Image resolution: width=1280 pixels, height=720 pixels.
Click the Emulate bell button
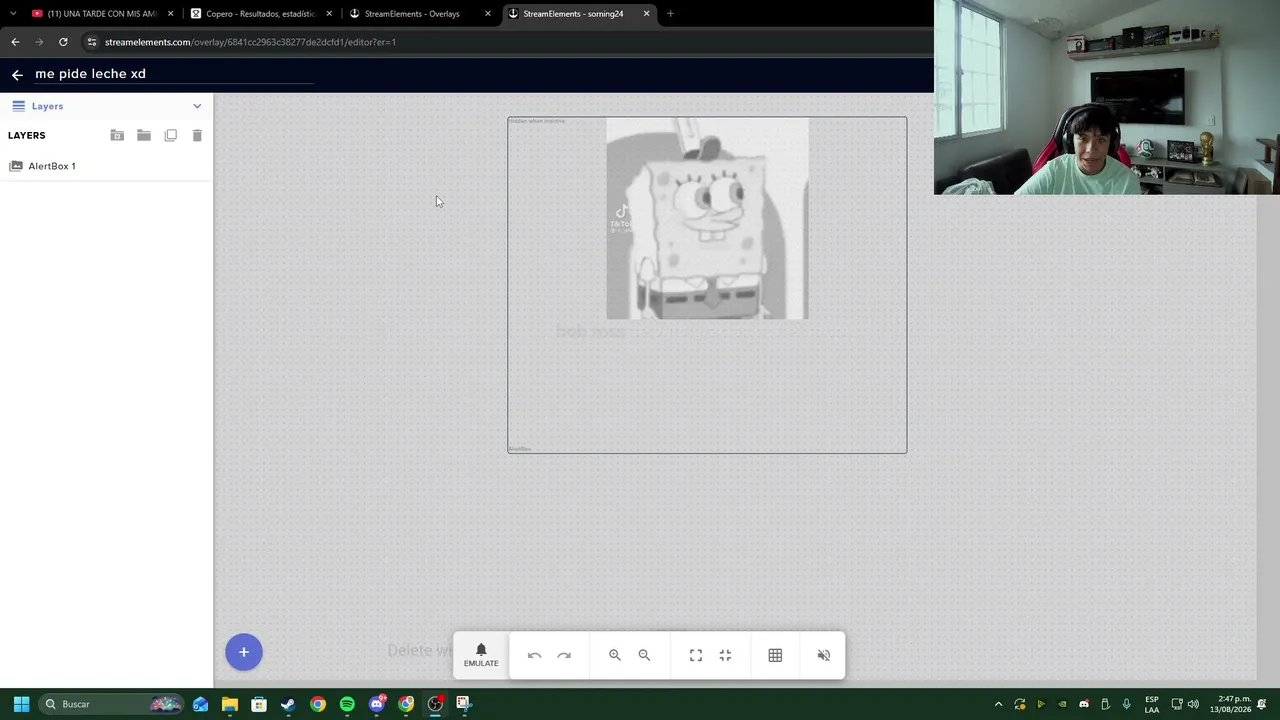click(x=481, y=655)
